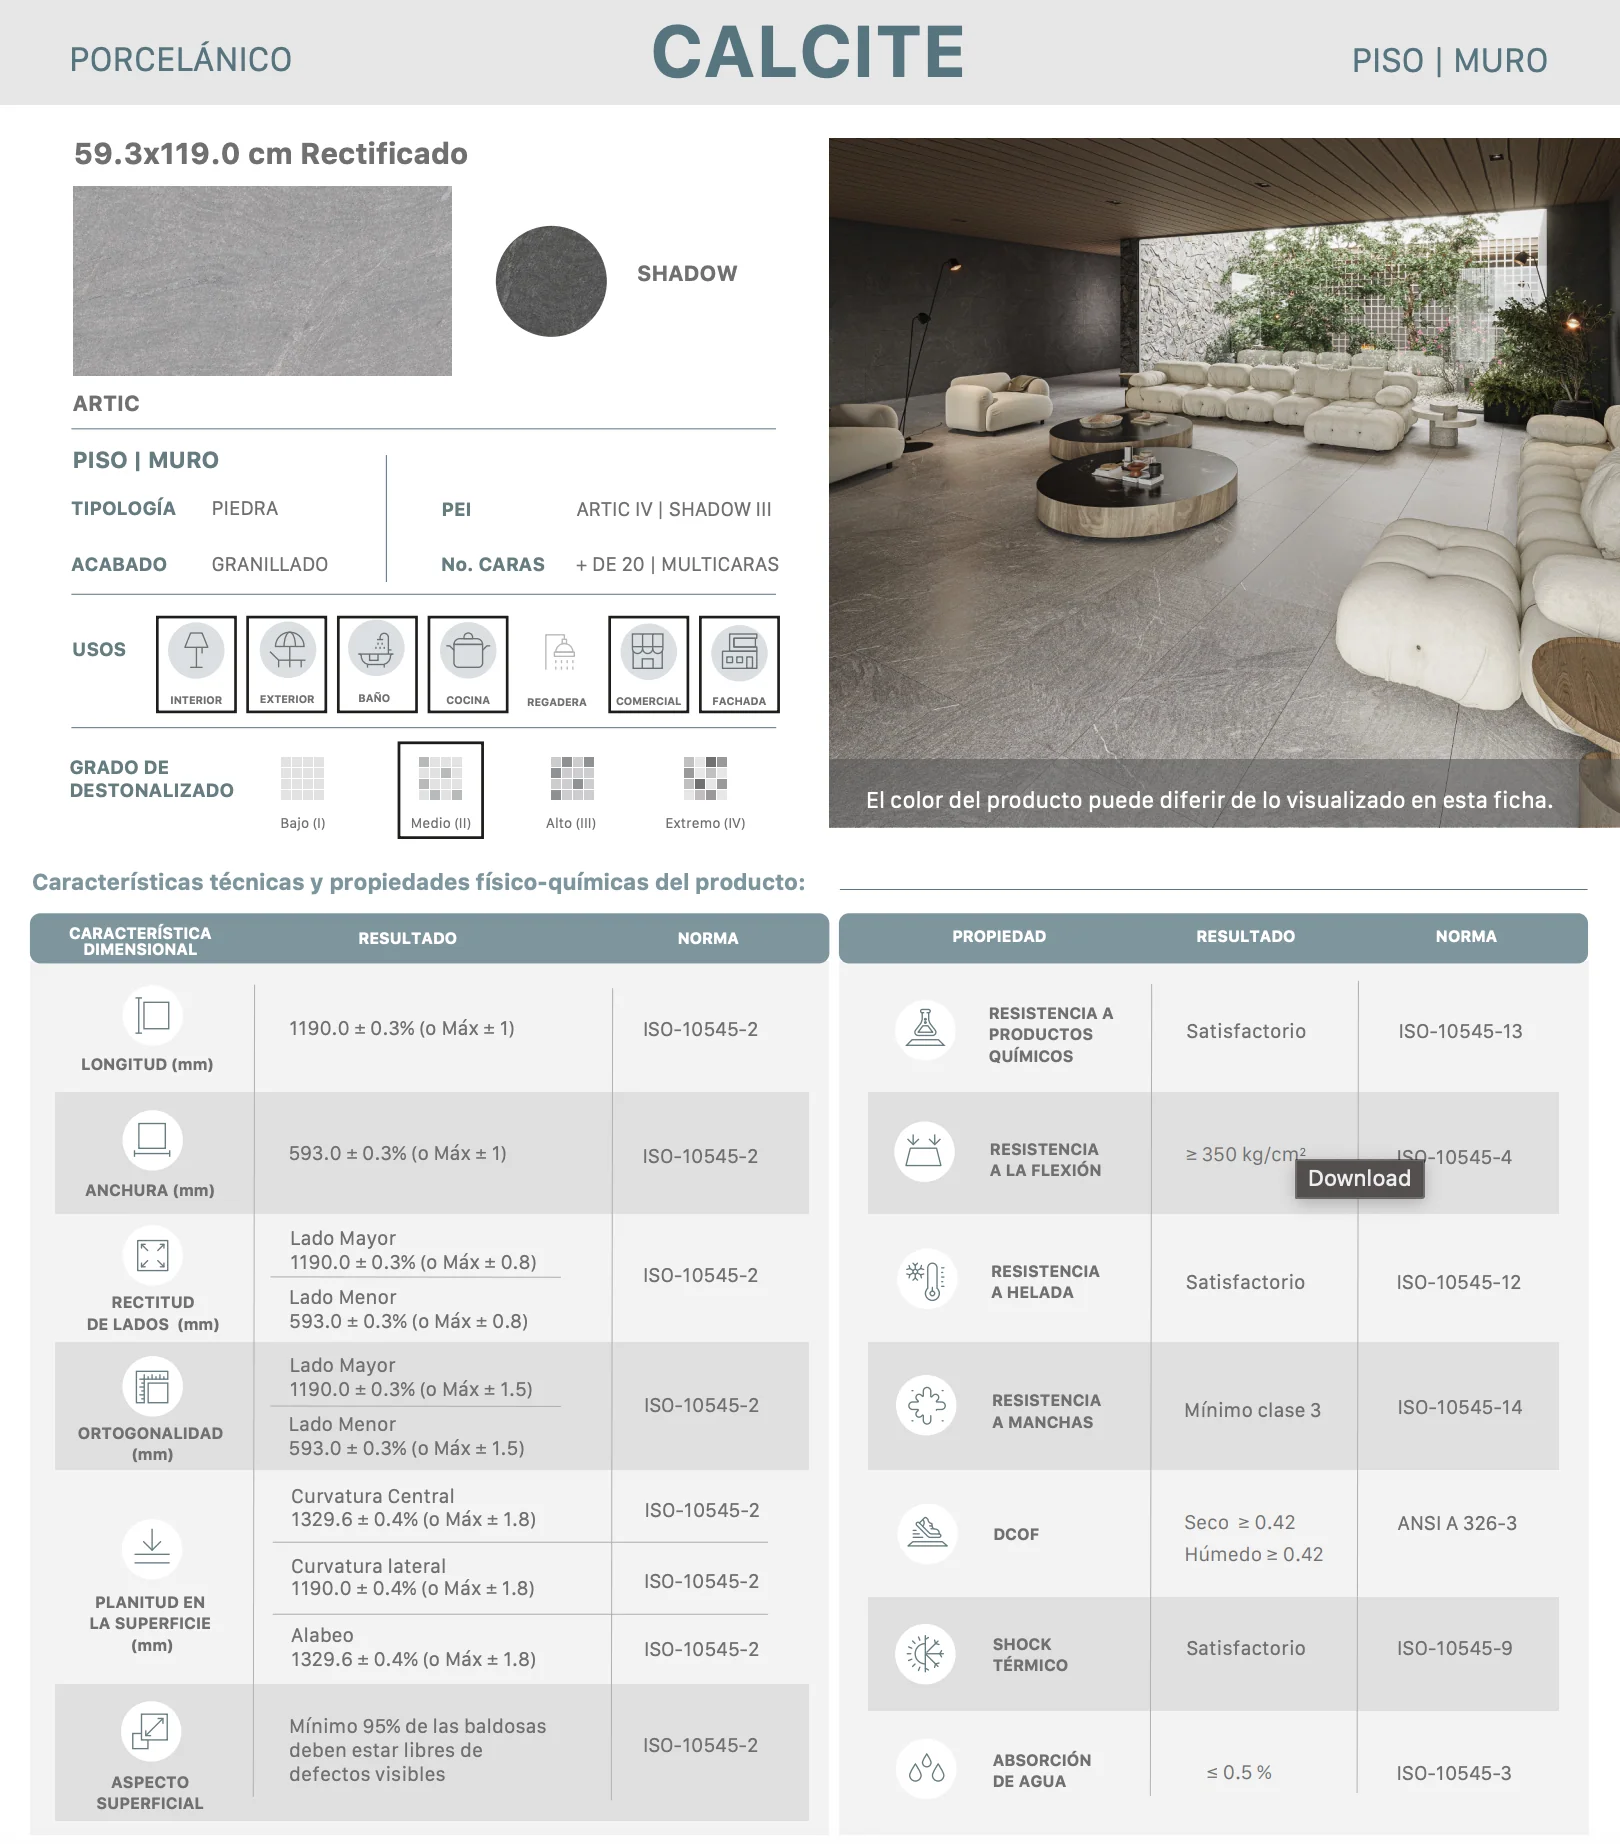Click the Shock térmico icon
This screenshot has width=1620, height=1844.
pos(925,1654)
